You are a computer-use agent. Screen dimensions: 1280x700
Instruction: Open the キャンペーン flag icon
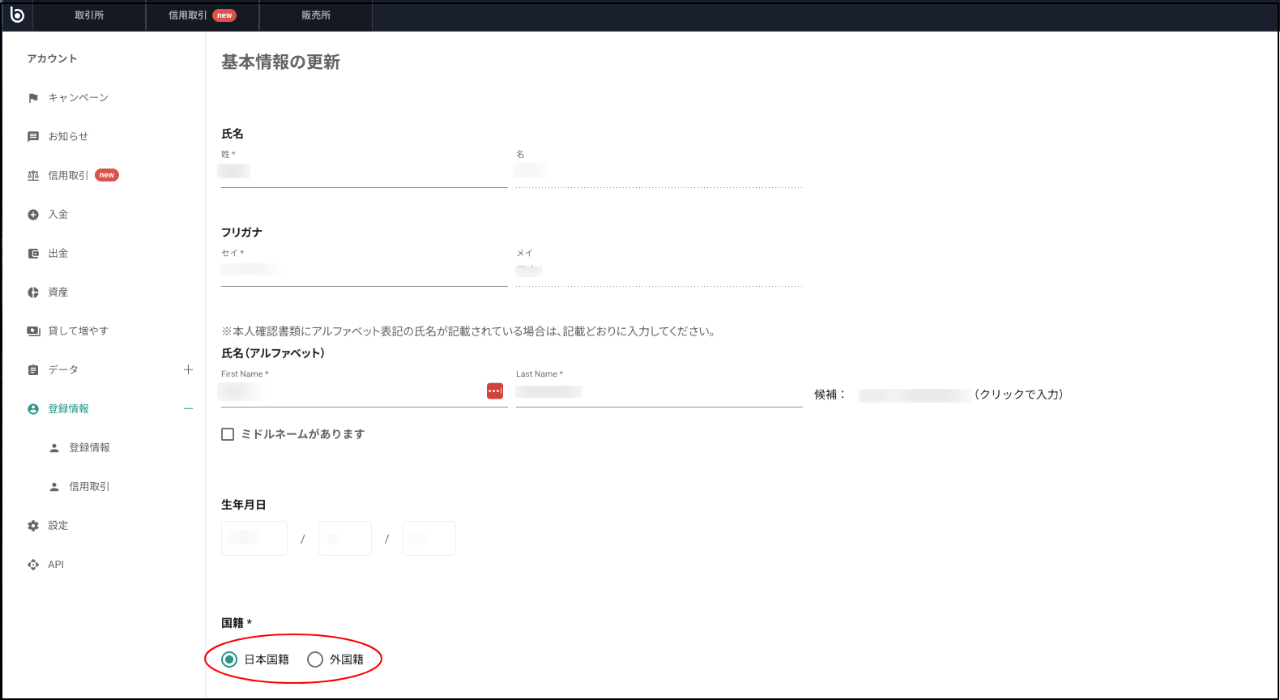(x=33, y=97)
